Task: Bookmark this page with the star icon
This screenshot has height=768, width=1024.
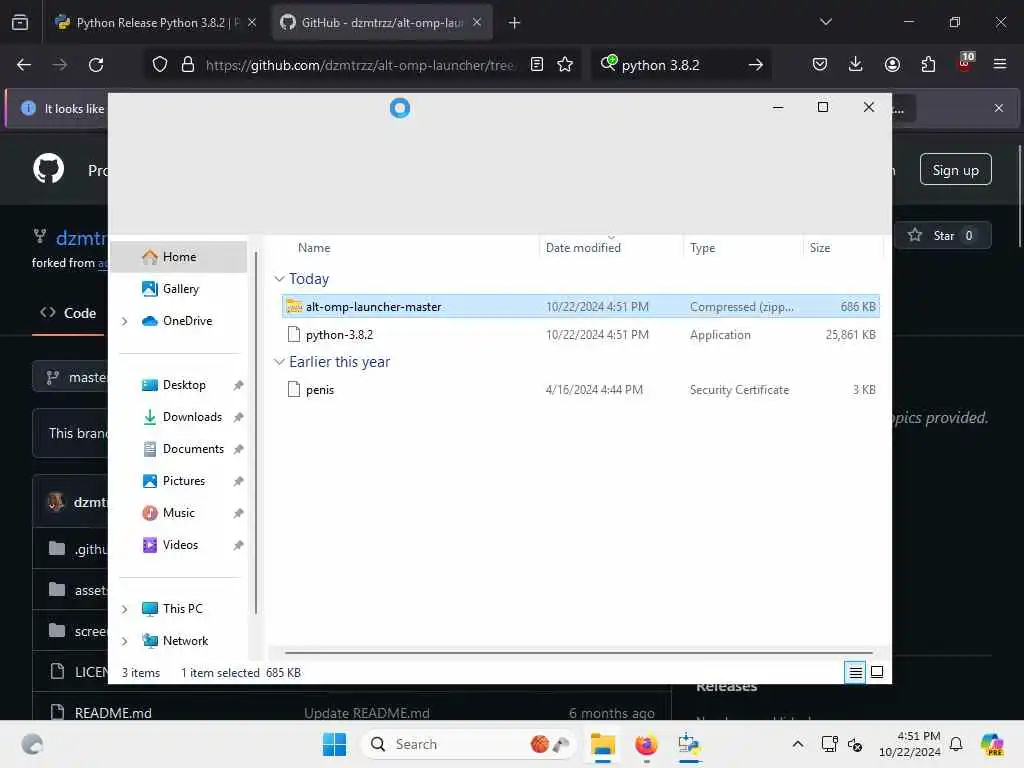Action: (565, 65)
